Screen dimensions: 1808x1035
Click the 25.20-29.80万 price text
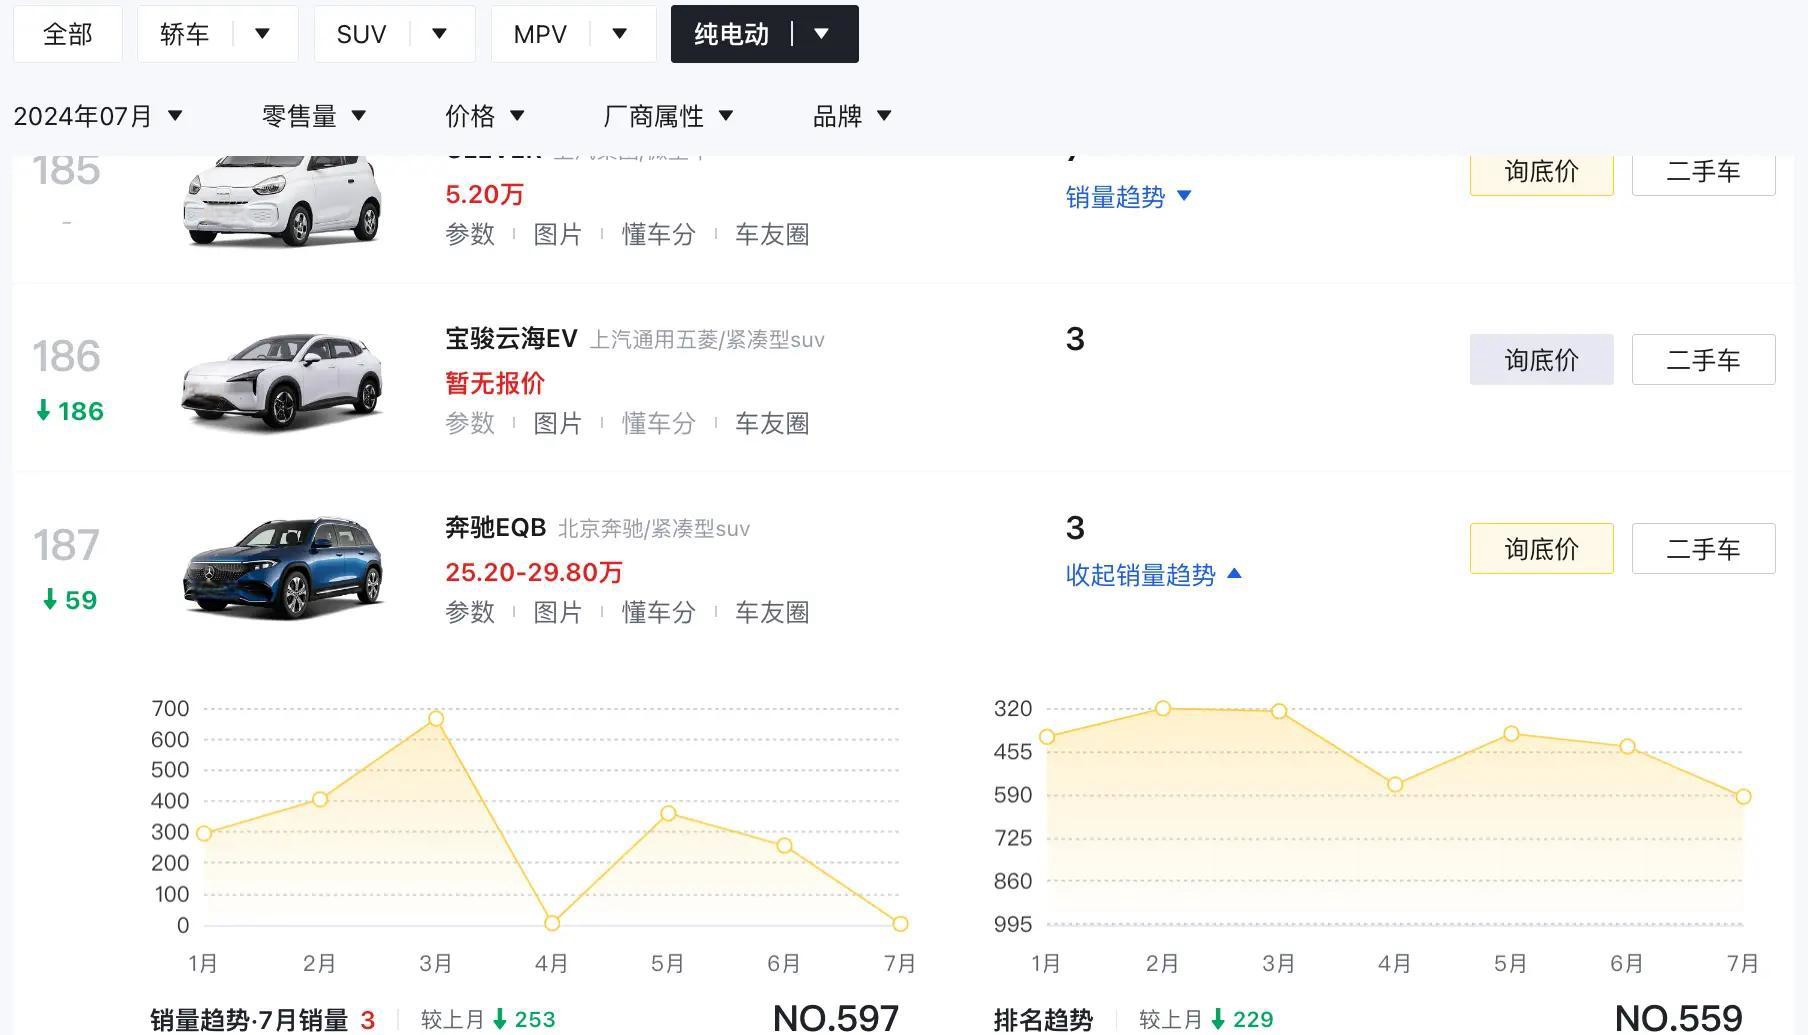(x=534, y=572)
